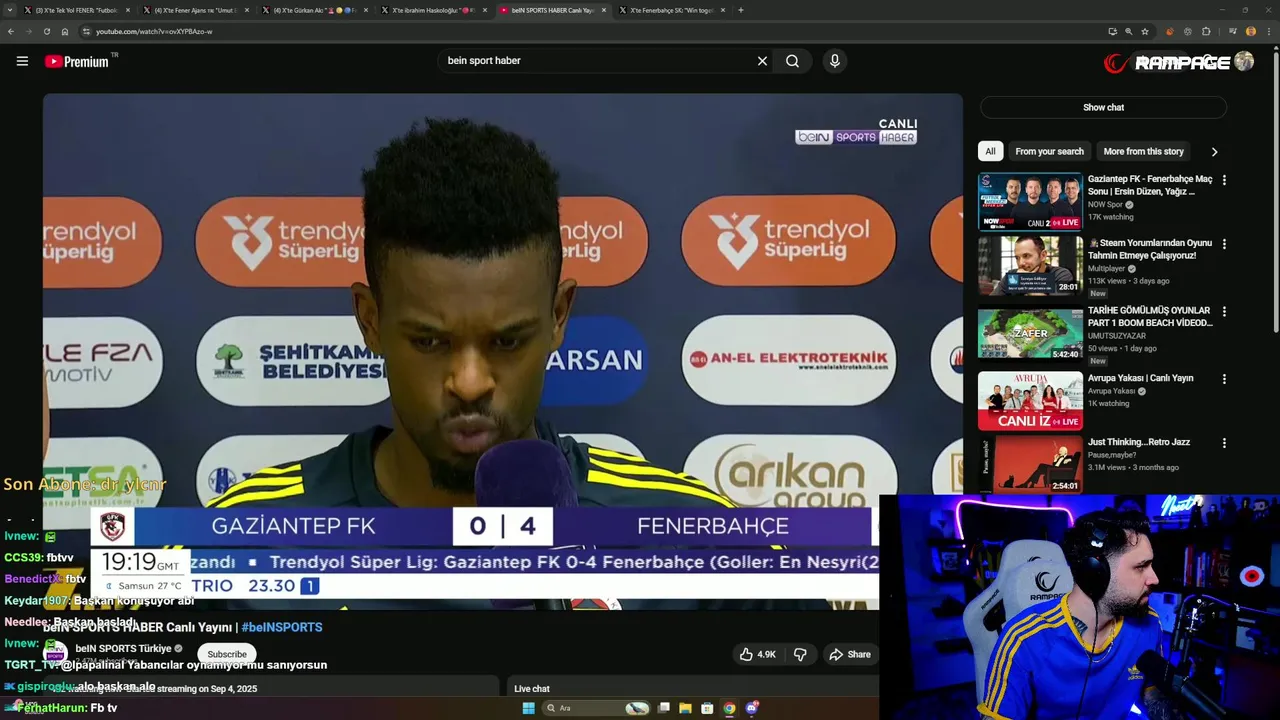The height and width of the screenshot is (720, 1280).
Task: Switch to the 'X'te Fener Ajans' browser tab
Action: [195, 10]
